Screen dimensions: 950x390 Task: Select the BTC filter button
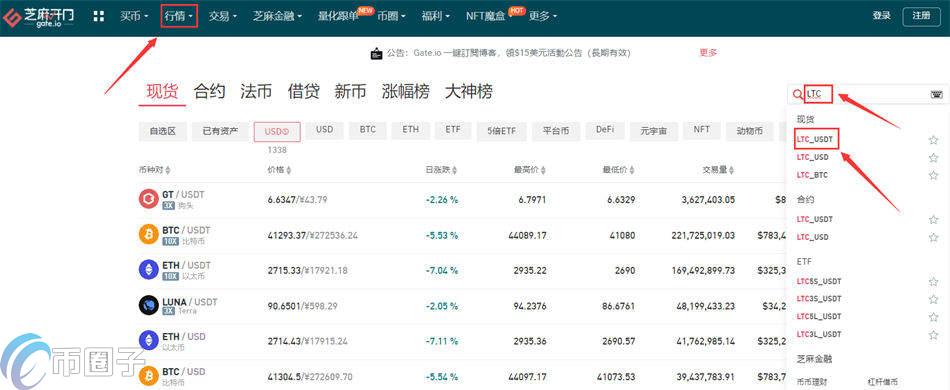click(368, 130)
